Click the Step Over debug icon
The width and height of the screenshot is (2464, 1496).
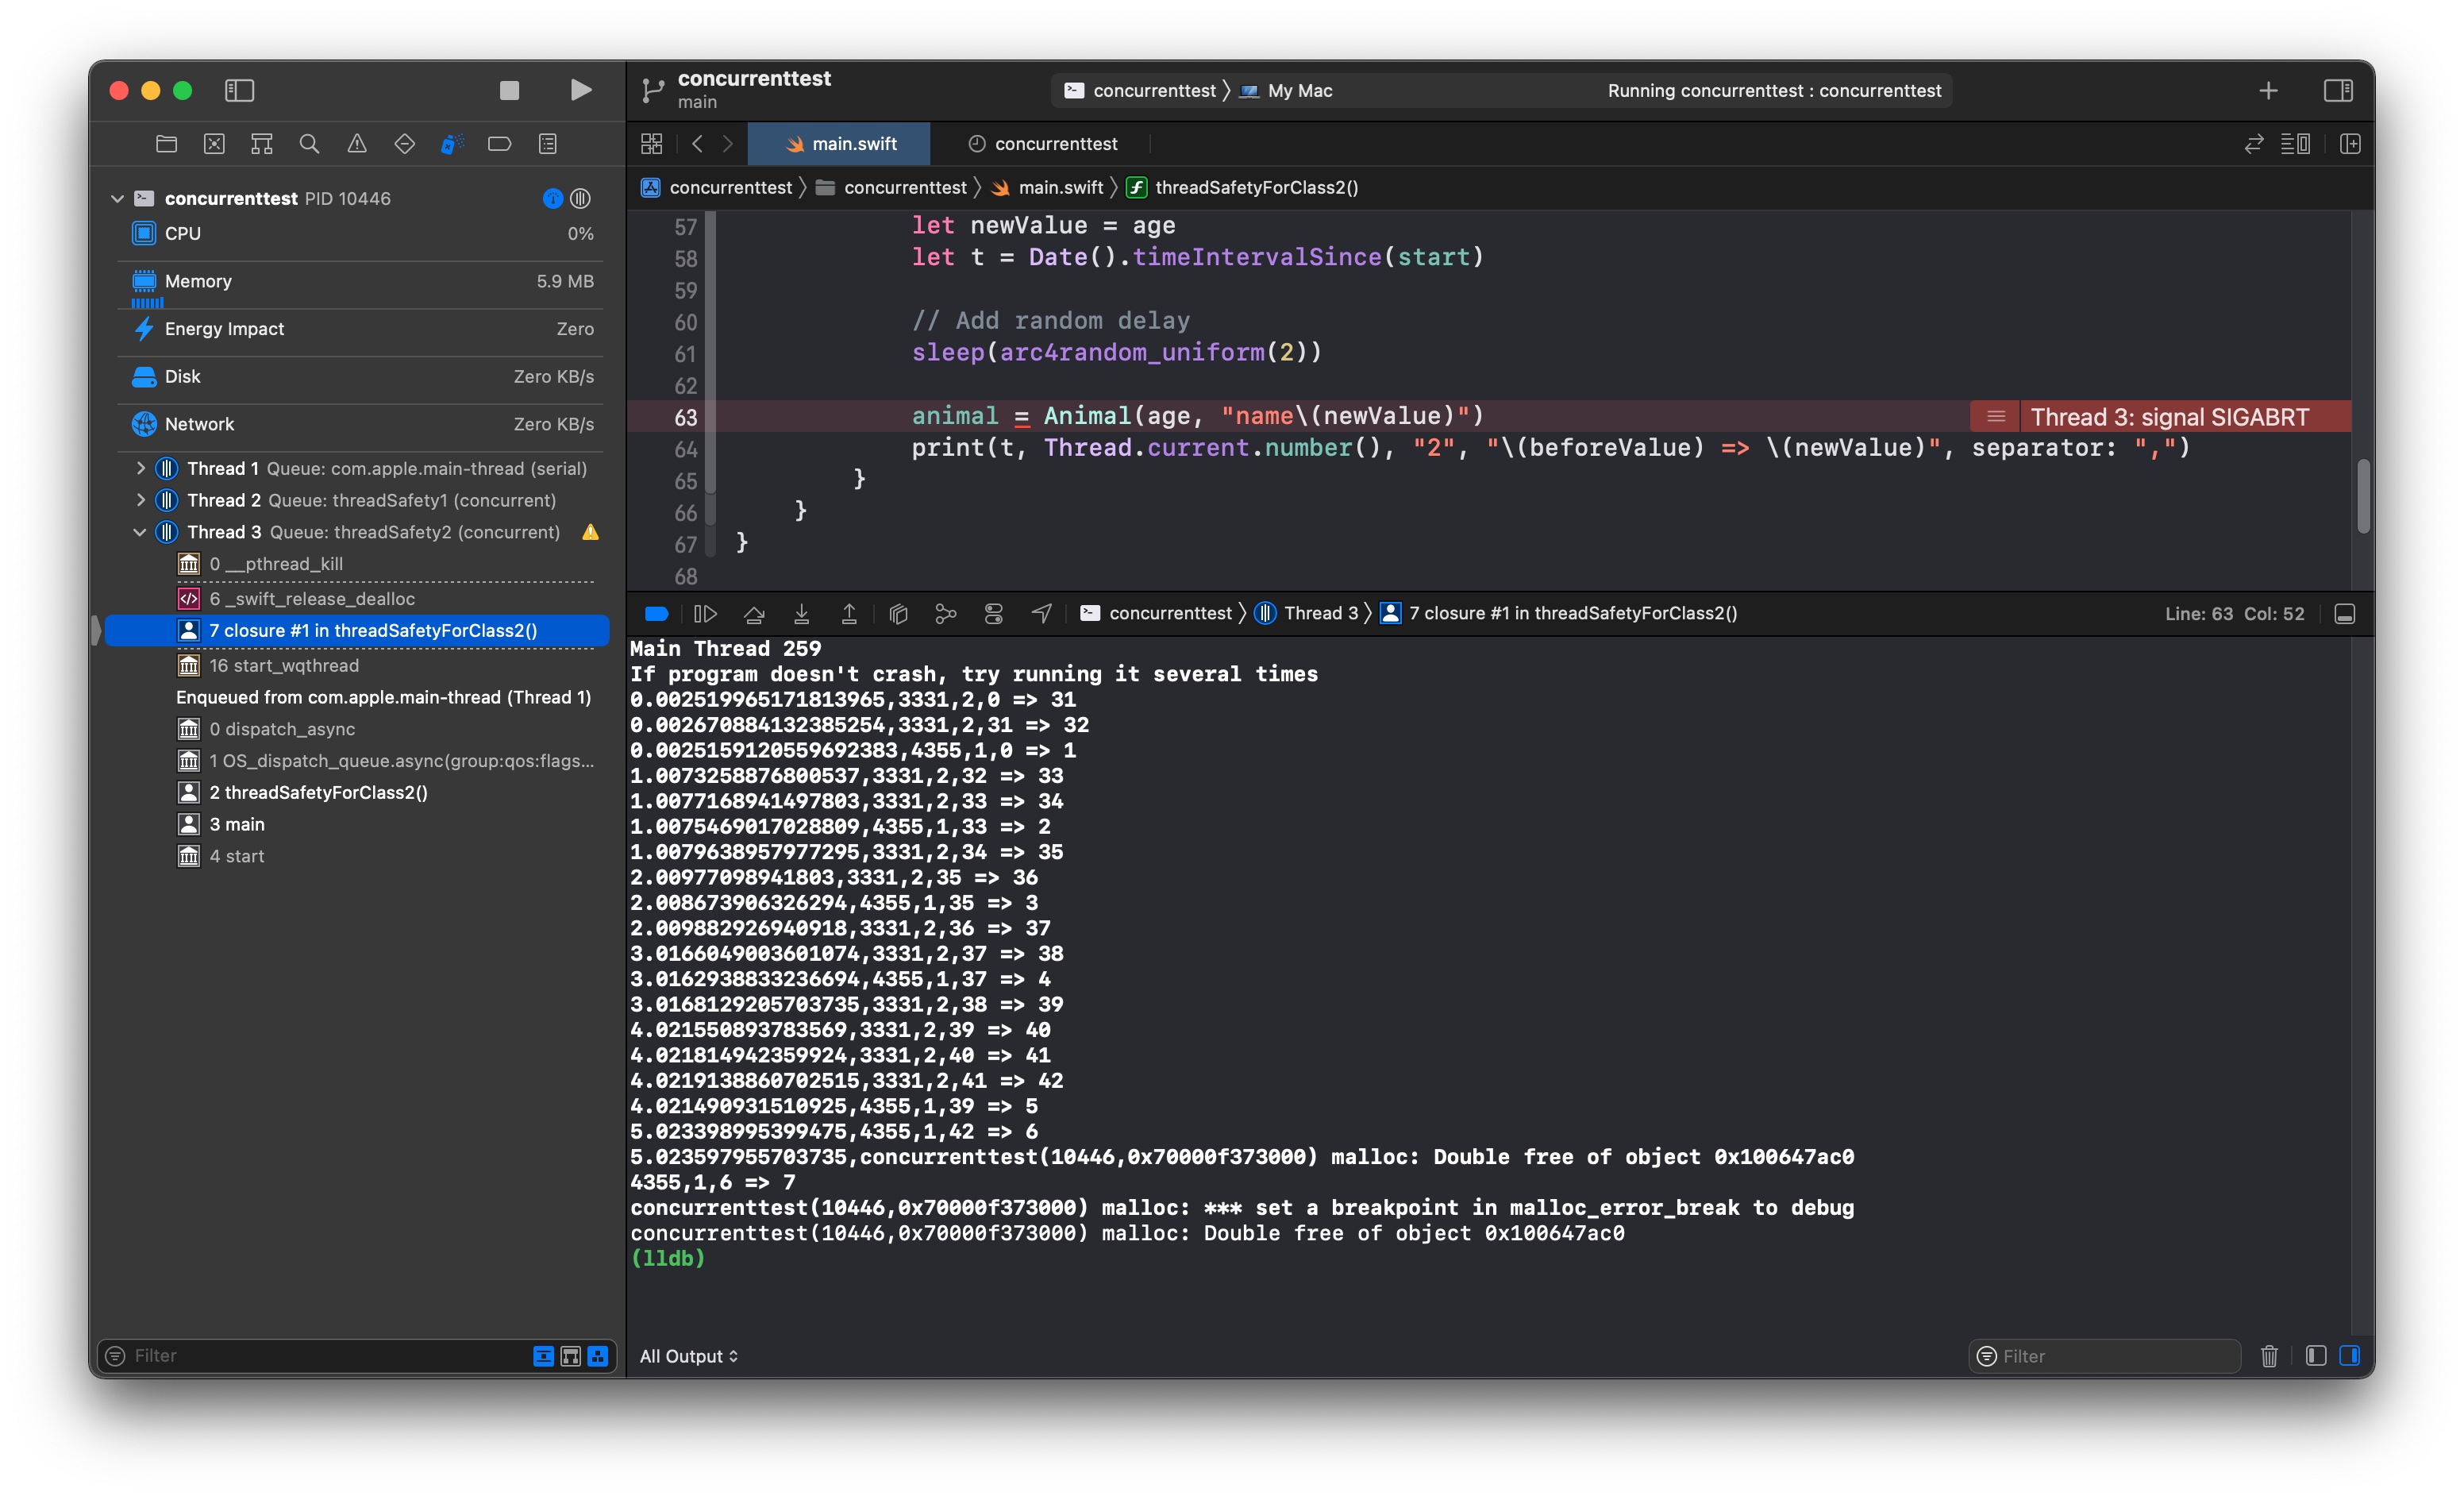click(x=754, y=613)
